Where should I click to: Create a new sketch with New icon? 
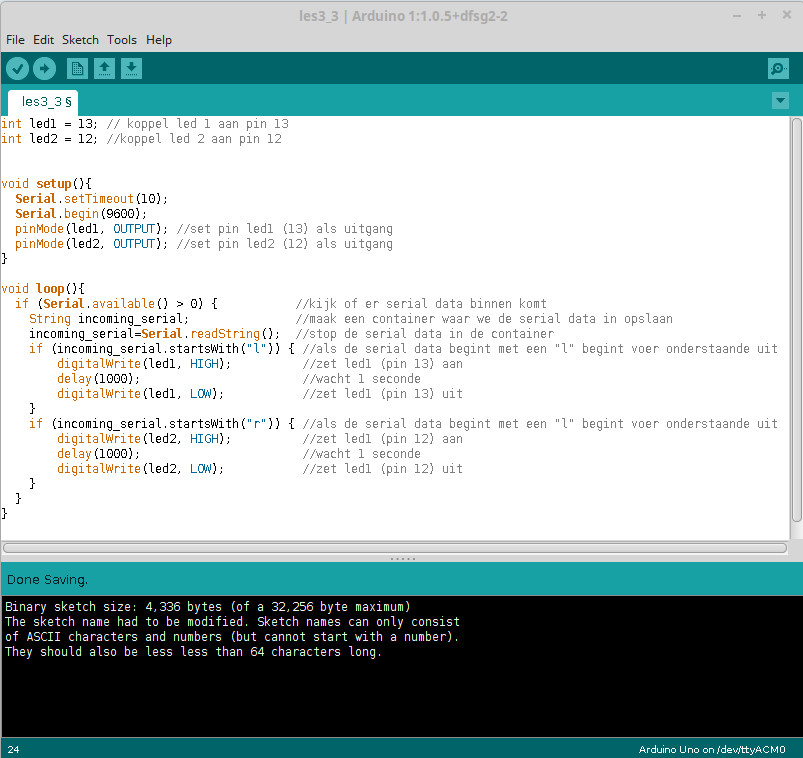tap(77, 68)
